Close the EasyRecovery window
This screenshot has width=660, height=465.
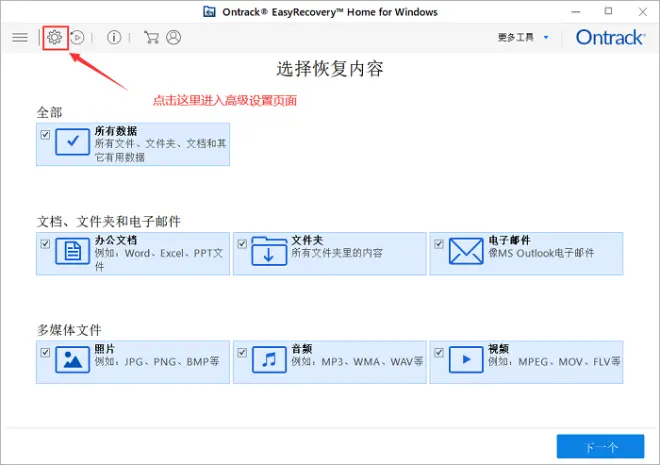642,12
